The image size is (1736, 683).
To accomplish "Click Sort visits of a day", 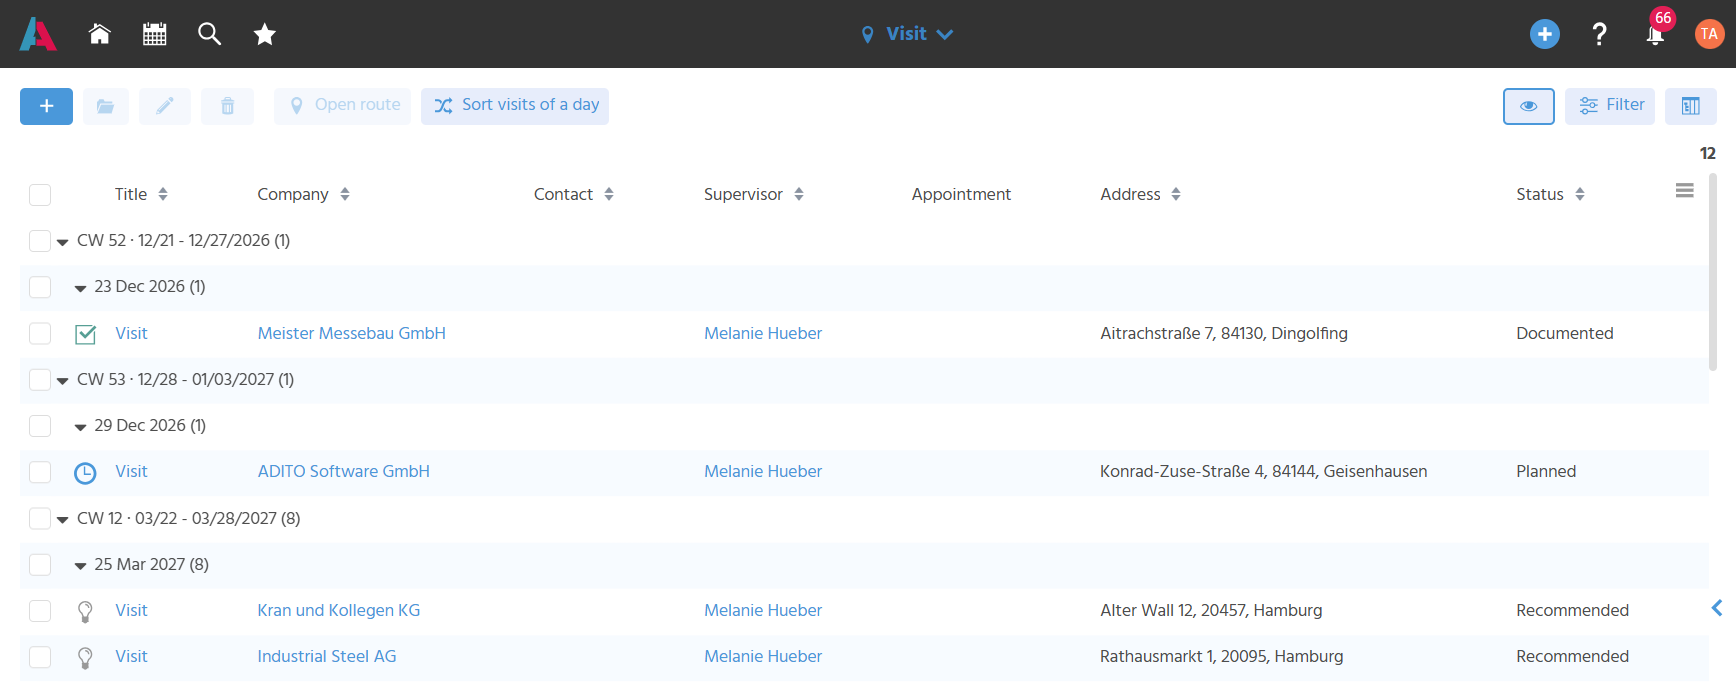I will point(515,106).
